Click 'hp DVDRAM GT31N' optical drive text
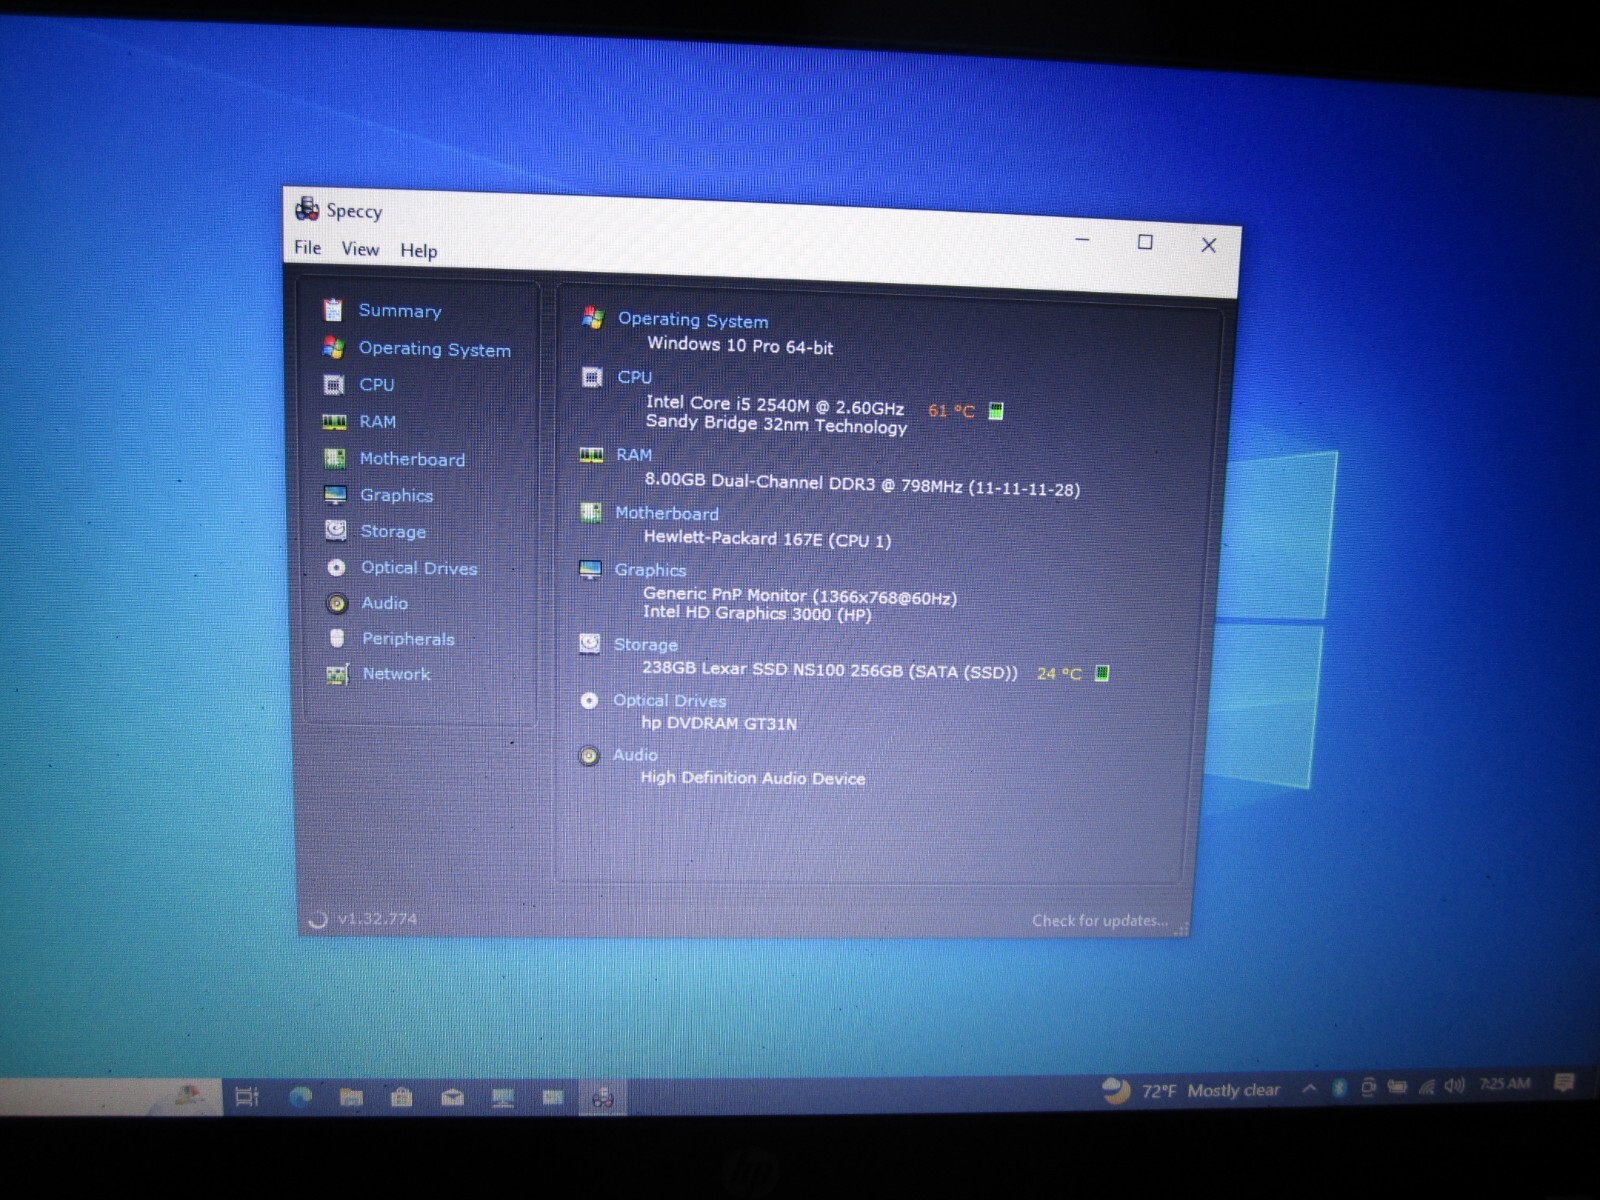Screen dimensions: 1600x1200 click(x=719, y=723)
